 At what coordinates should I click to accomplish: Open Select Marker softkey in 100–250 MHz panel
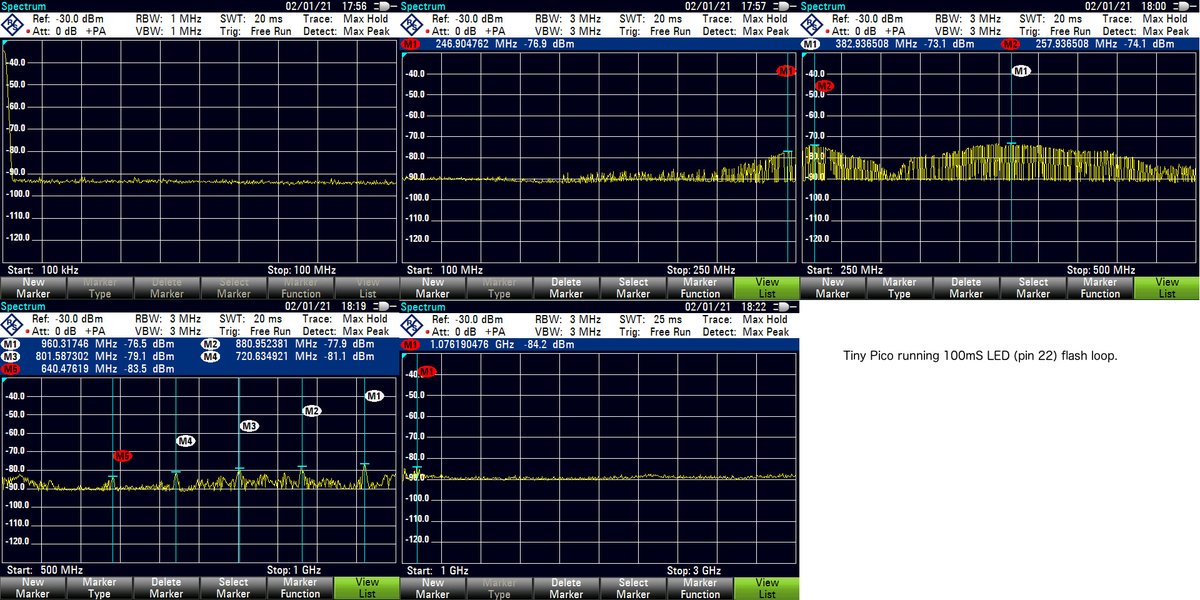(x=633, y=288)
